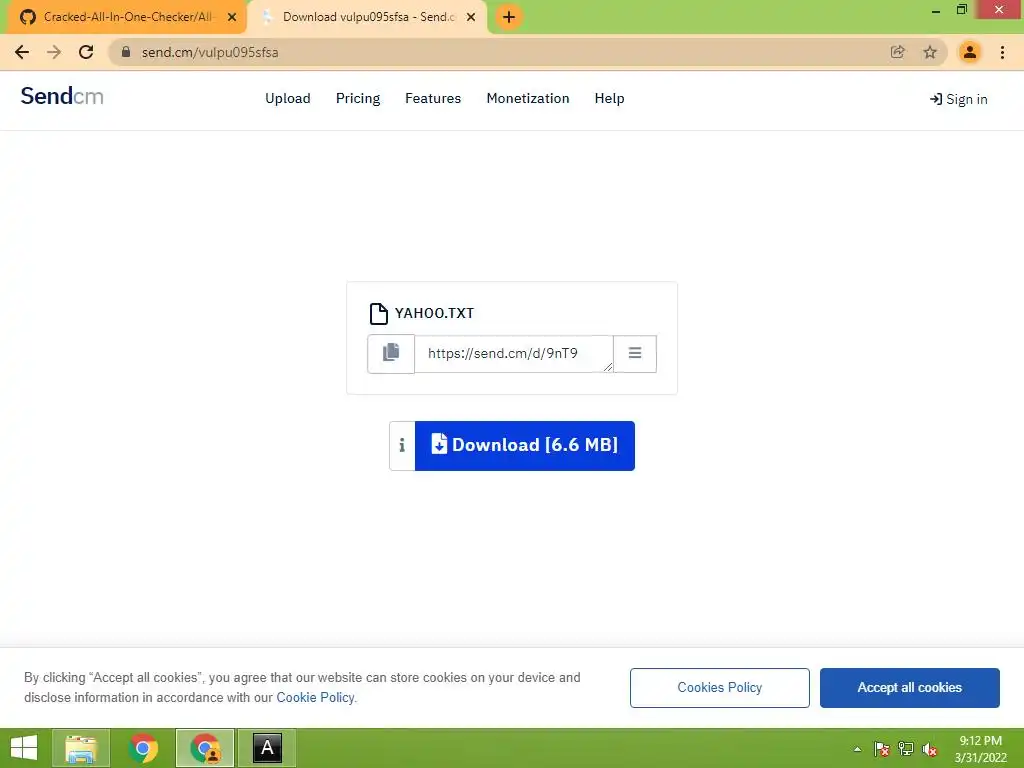Minimize the Chrome window
1024x768 pixels.
click(x=936, y=10)
